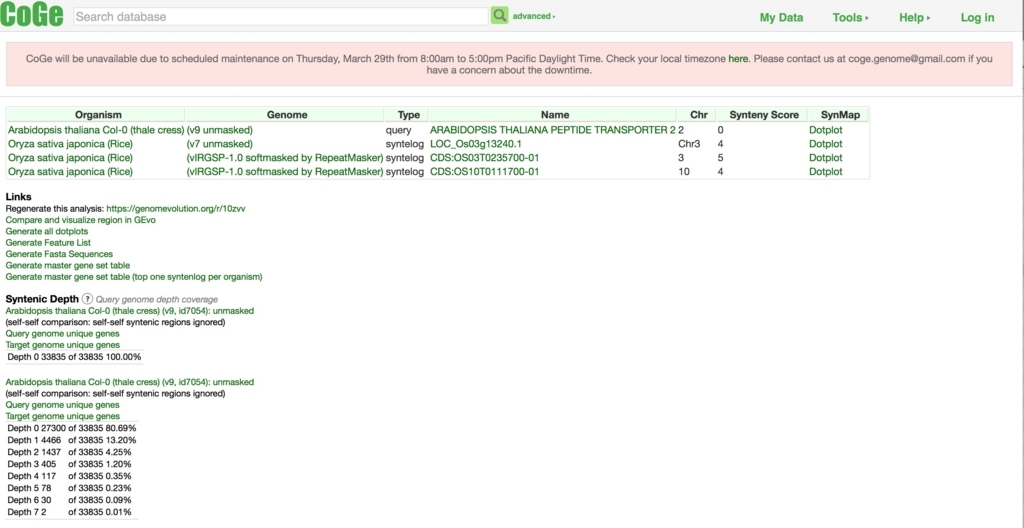Open CDS:OS10T0111700-01 feature link
Screen dimensions: 1024x528
(x=484, y=171)
